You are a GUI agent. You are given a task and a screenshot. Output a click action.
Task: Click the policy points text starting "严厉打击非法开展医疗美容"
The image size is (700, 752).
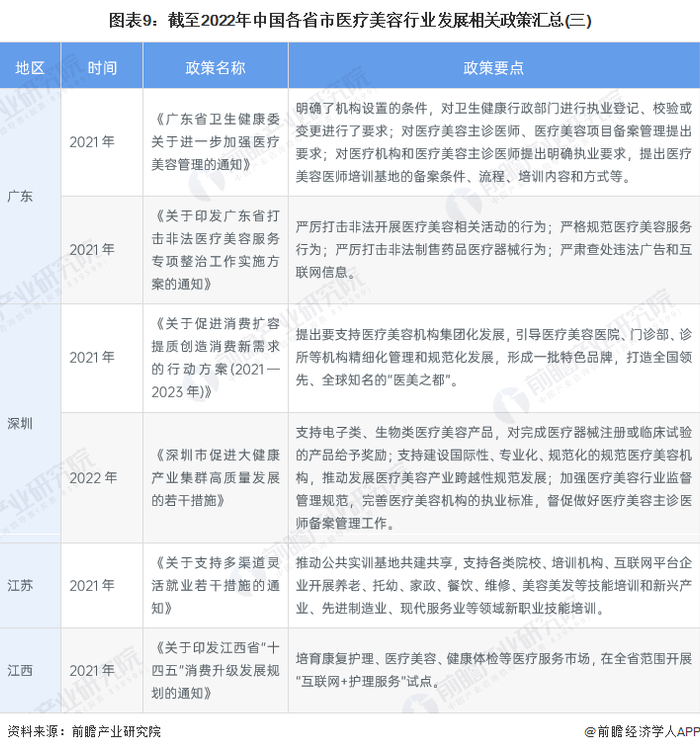point(494,249)
